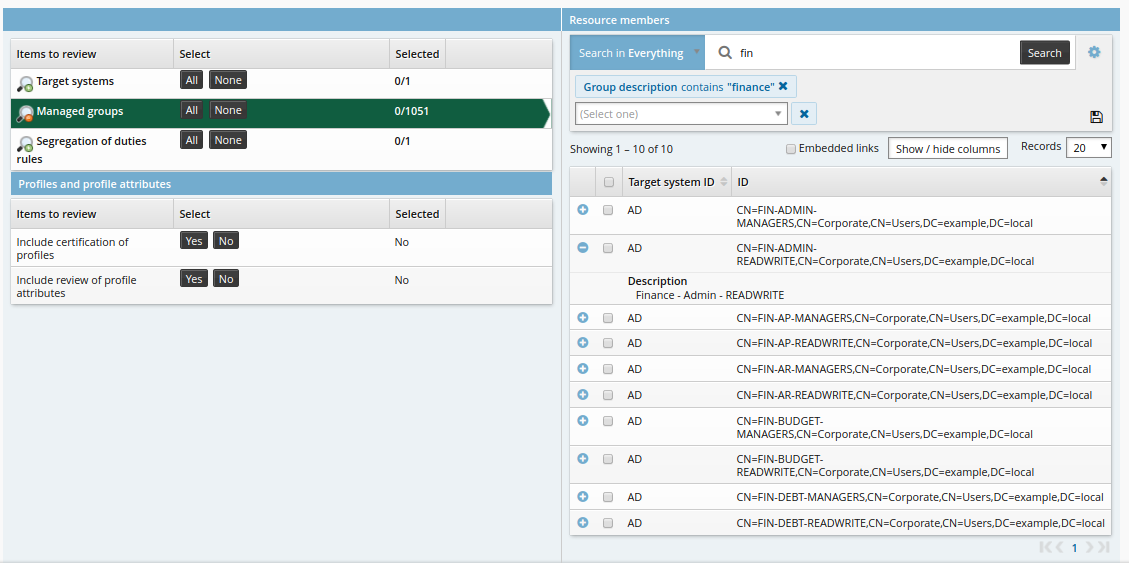Collapse the FIN-ADMIN-READWRITE row details
1129x563 pixels.
583,248
